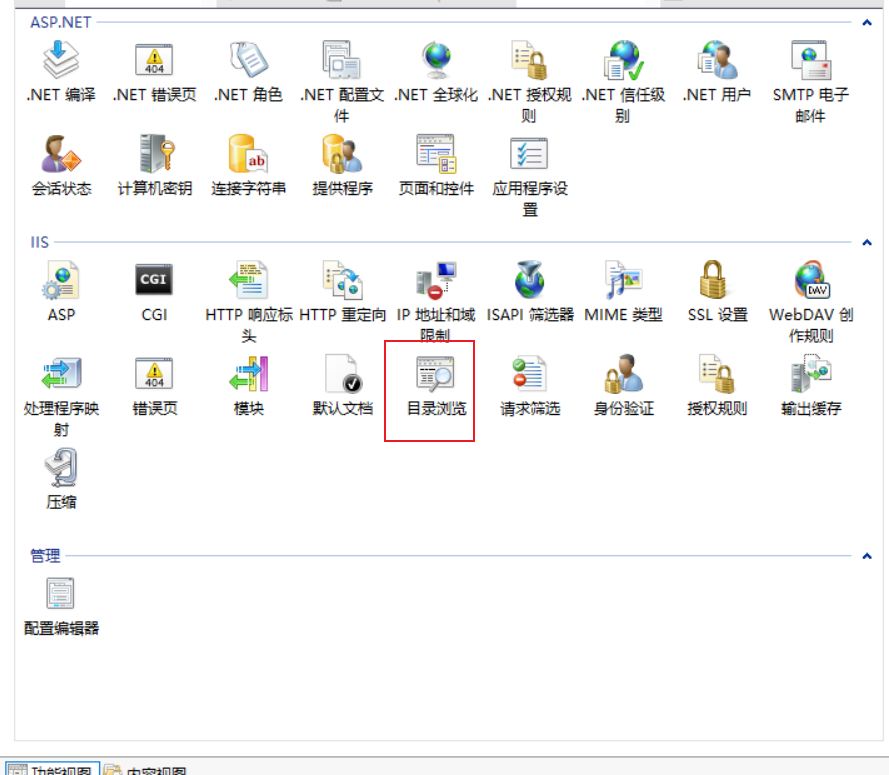
Task: Open the 目录浏览 feature icon
Action: coord(436,374)
